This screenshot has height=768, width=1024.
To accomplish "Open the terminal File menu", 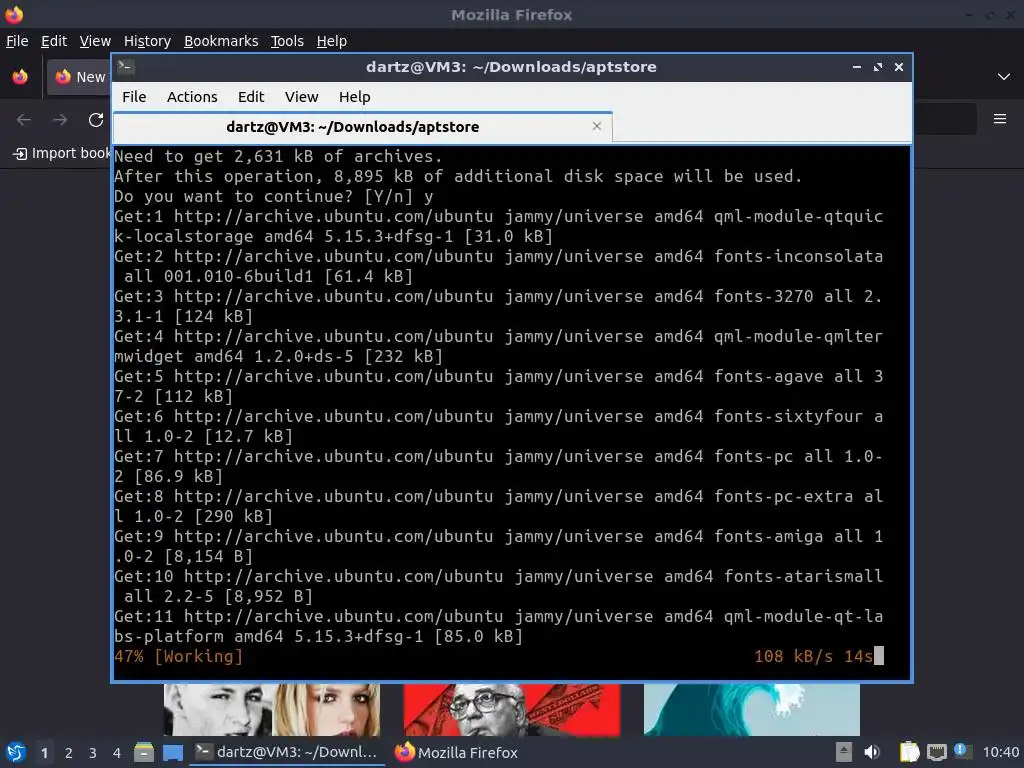I will 134,97.
